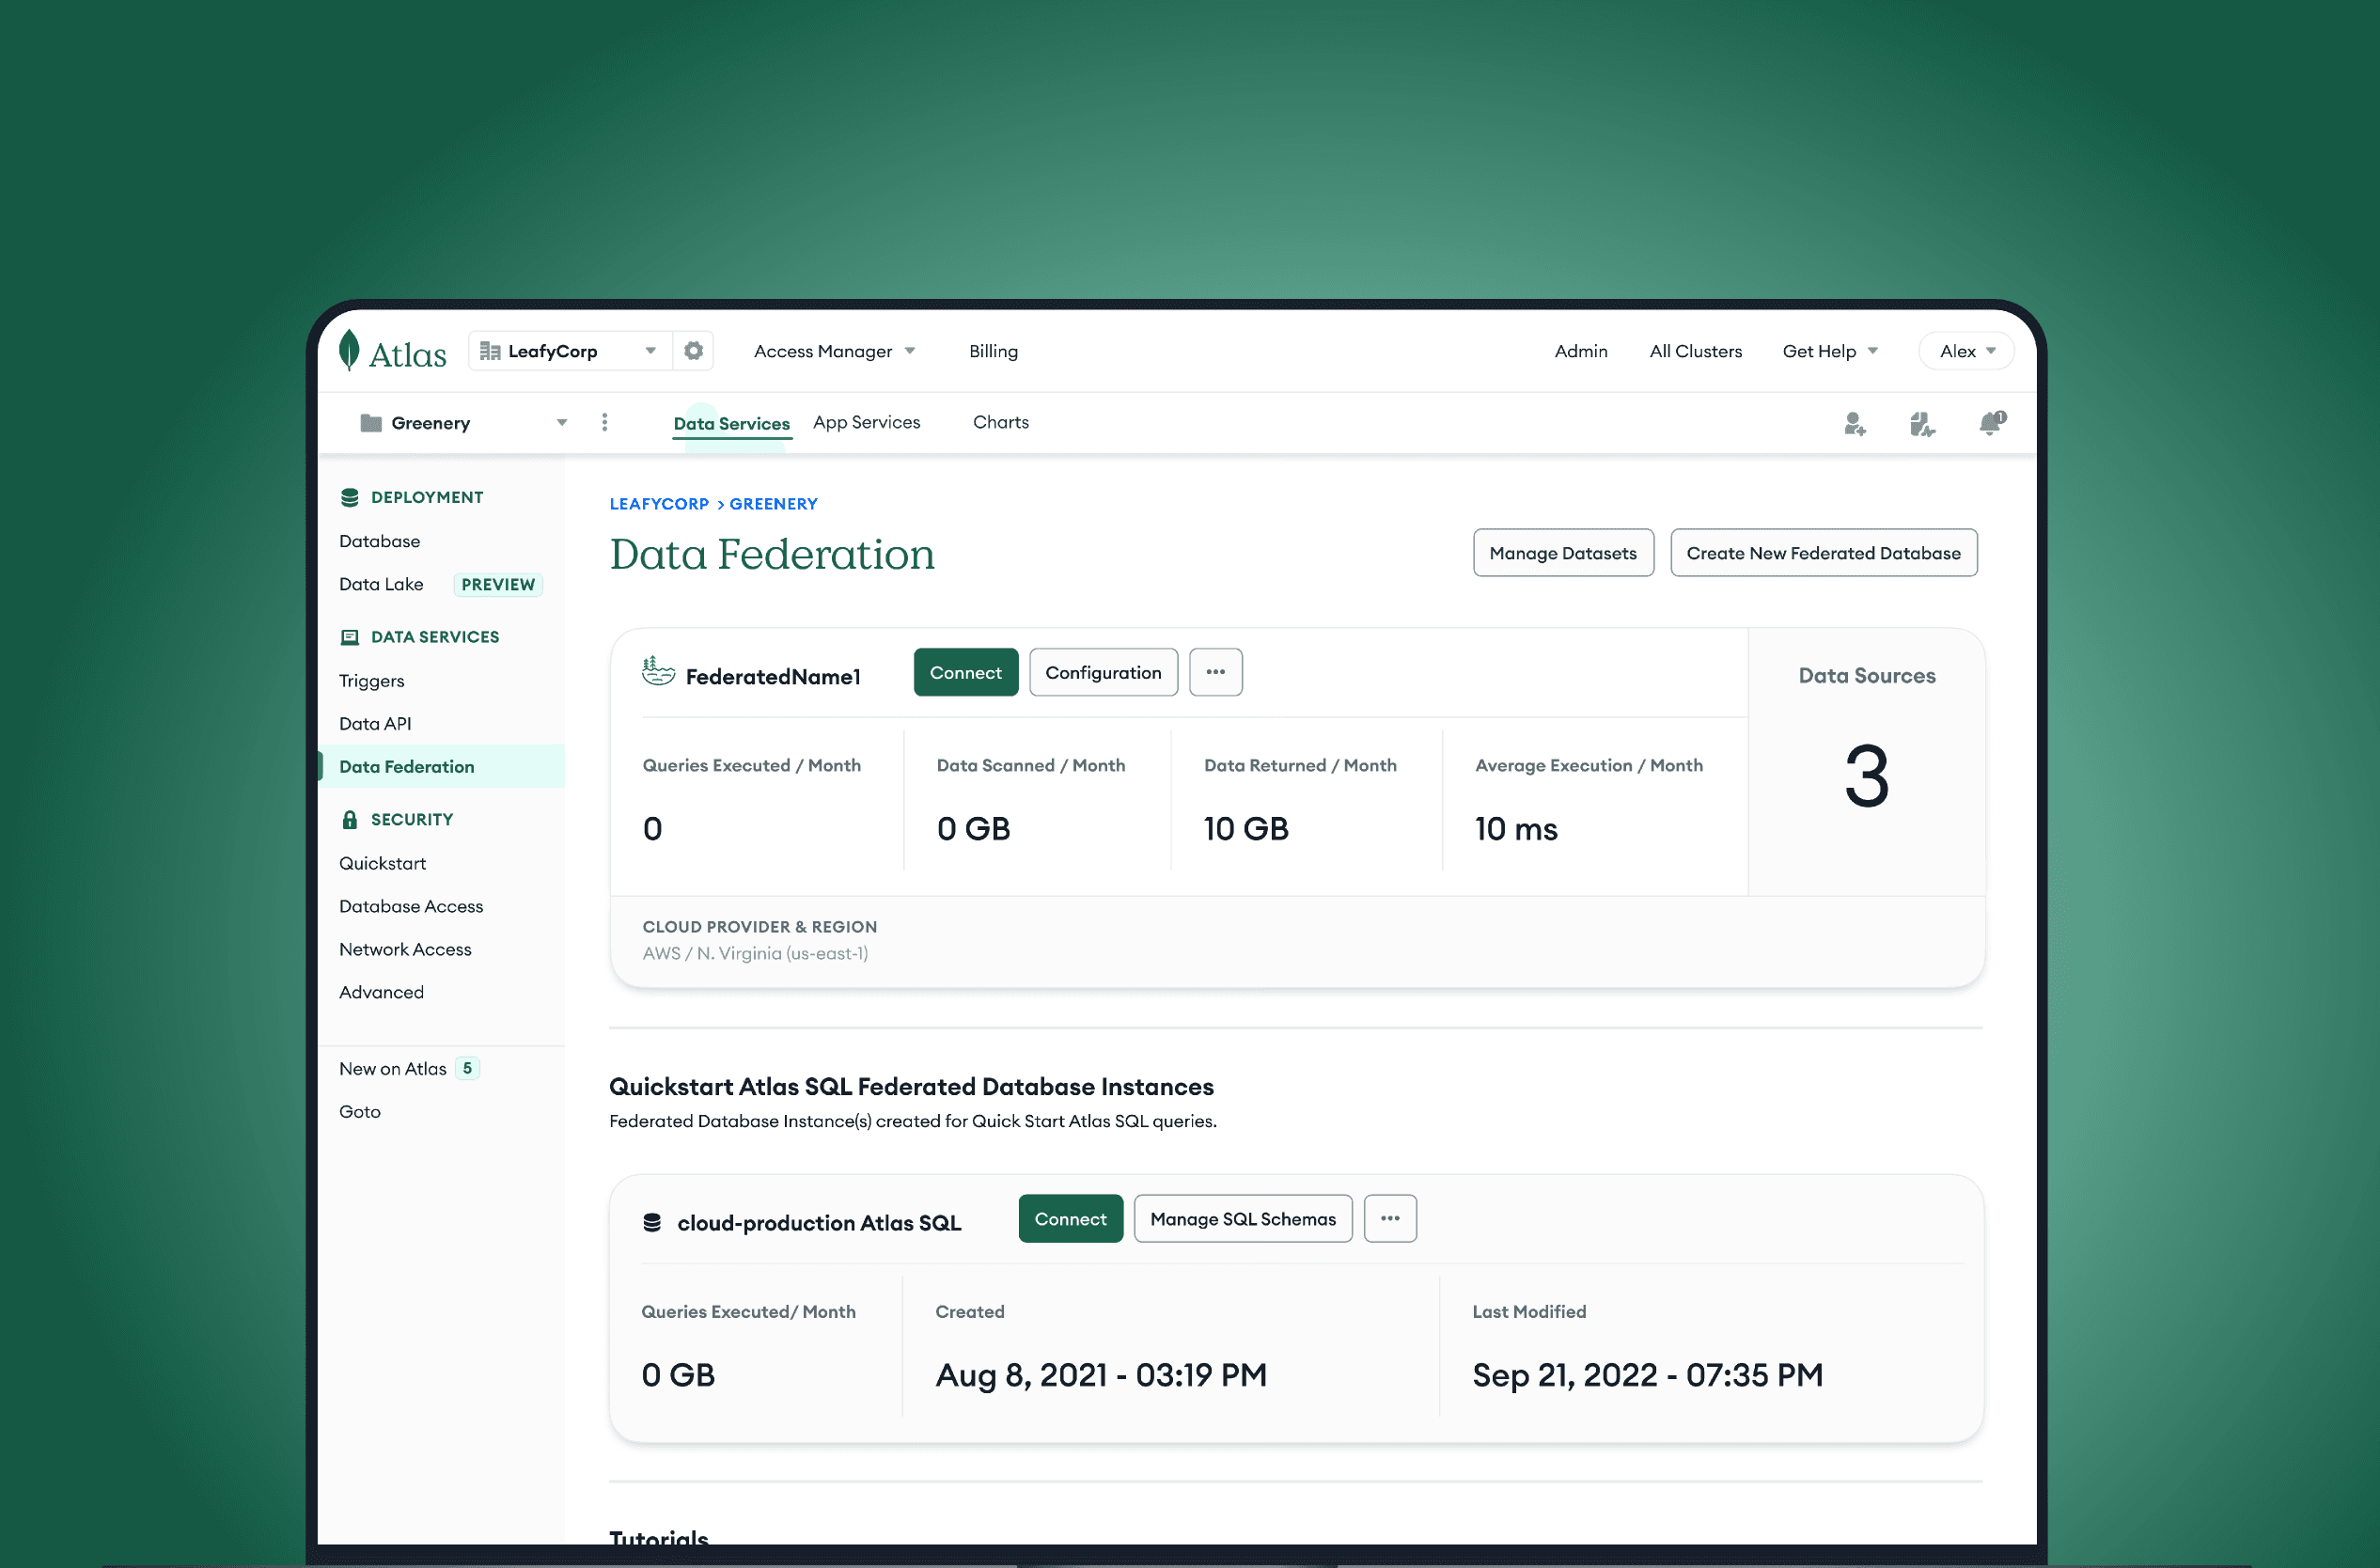The image size is (2380, 1568).
Task: Click the Manage SQL Schemas button
Action: click(x=1242, y=1219)
